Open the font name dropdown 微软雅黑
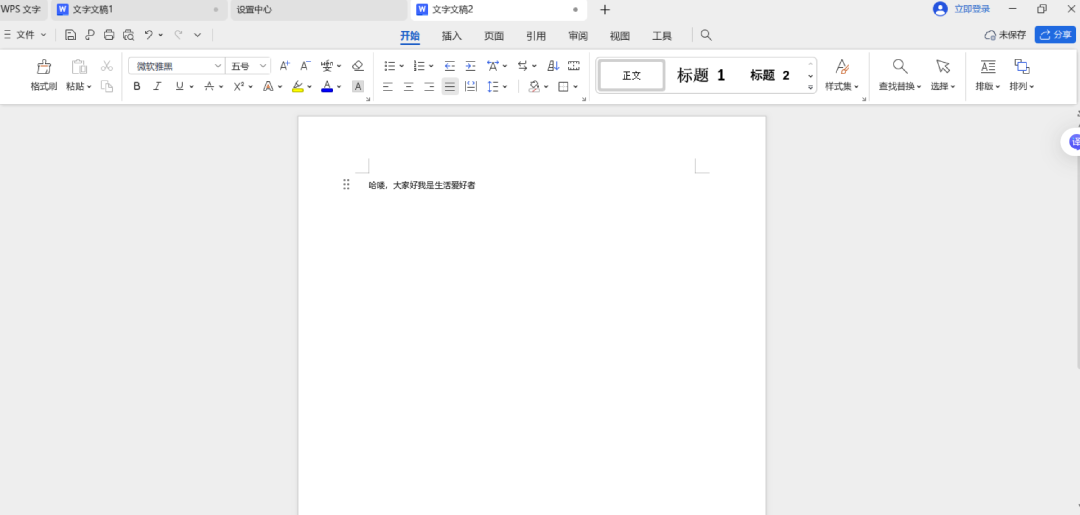This screenshot has height=515, width=1080. tap(218, 66)
